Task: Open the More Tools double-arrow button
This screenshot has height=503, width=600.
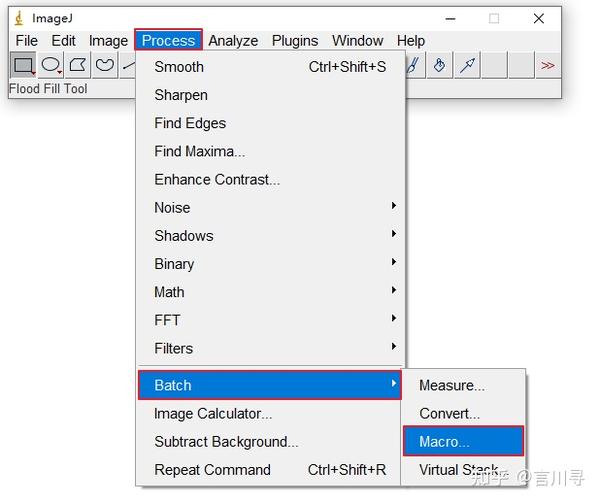Action: [x=547, y=66]
